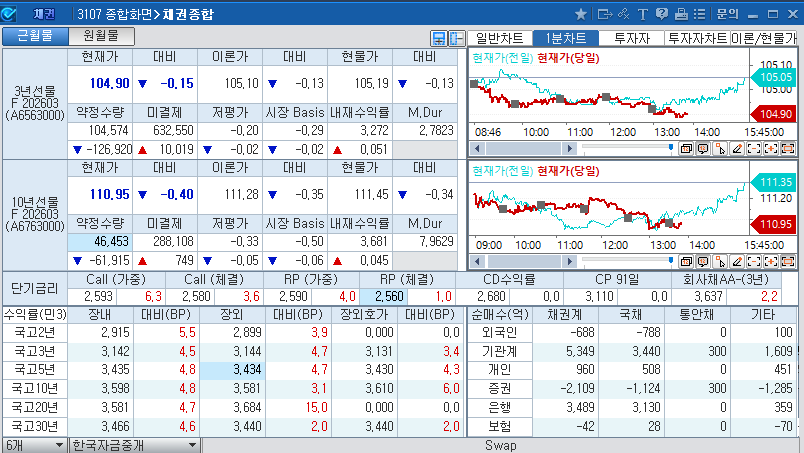Click 문의 inquiry button
The image size is (804, 453).
(728, 14)
